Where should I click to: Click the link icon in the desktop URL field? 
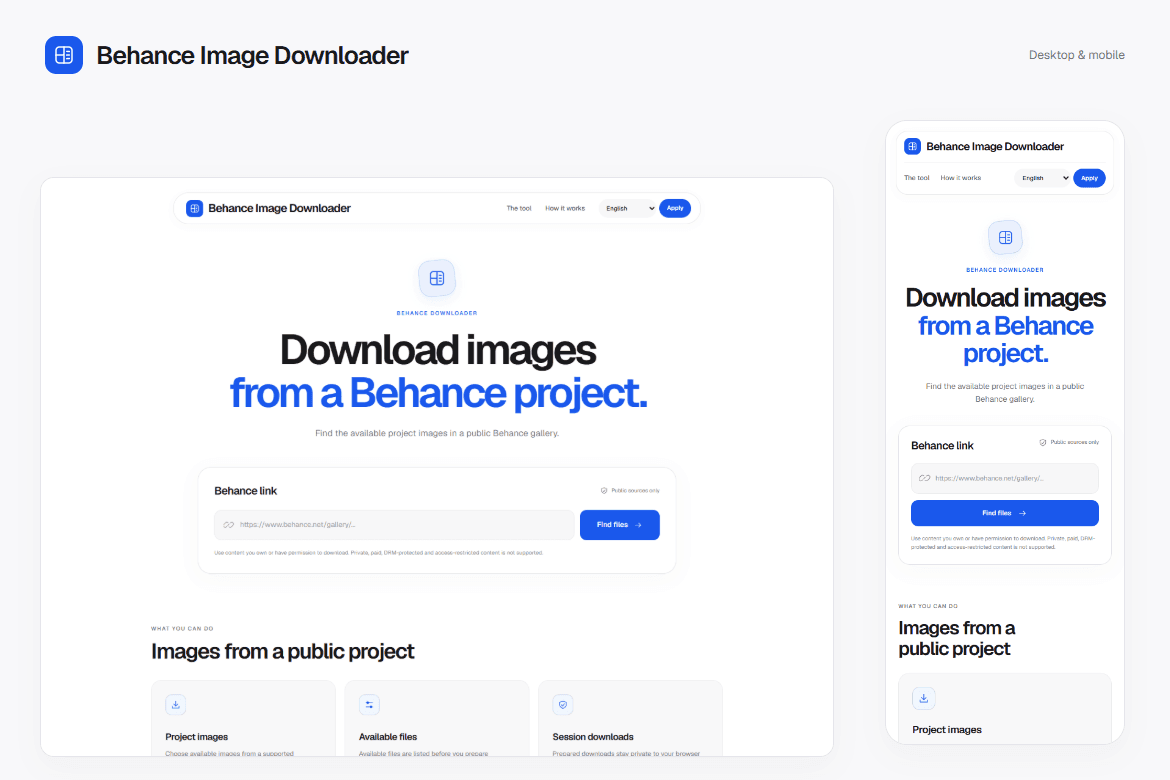tap(228, 525)
